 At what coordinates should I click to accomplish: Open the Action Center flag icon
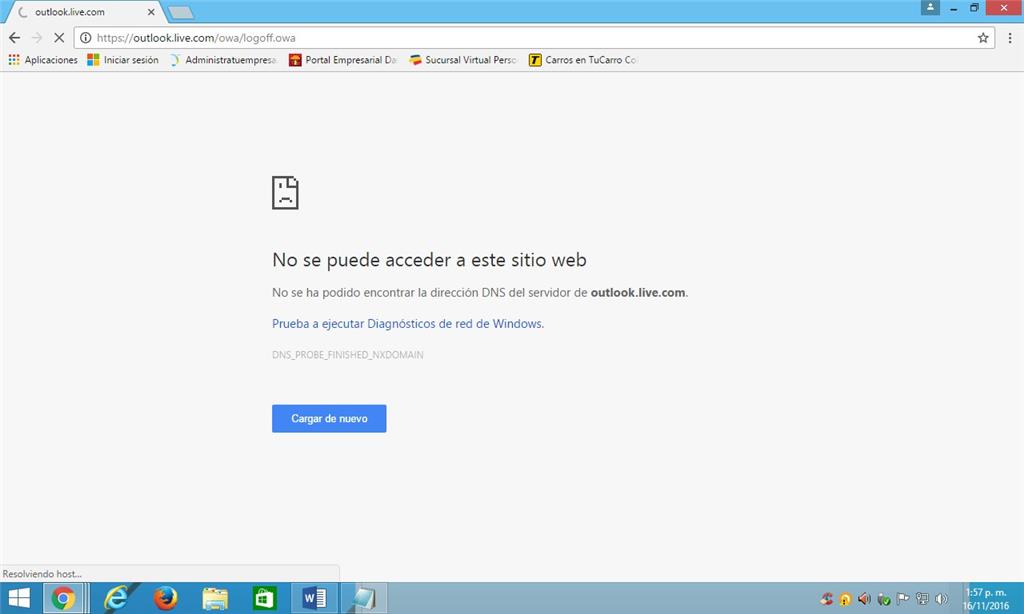(903, 598)
